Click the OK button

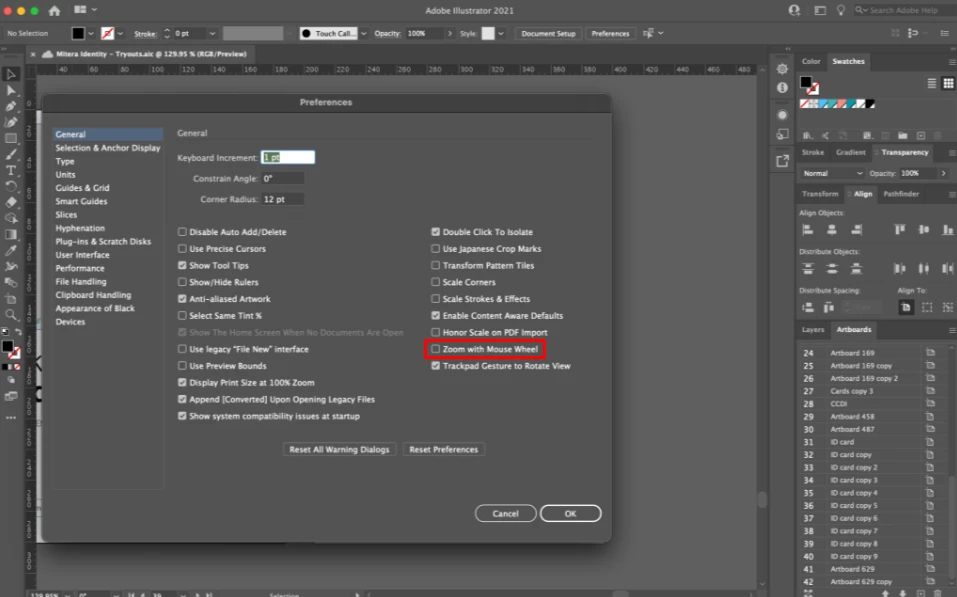click(570, 513)
